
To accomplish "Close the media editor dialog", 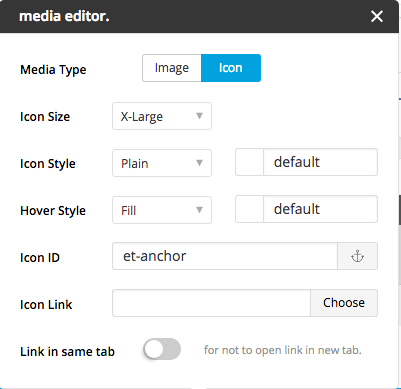I will click(x=377, y=16).
